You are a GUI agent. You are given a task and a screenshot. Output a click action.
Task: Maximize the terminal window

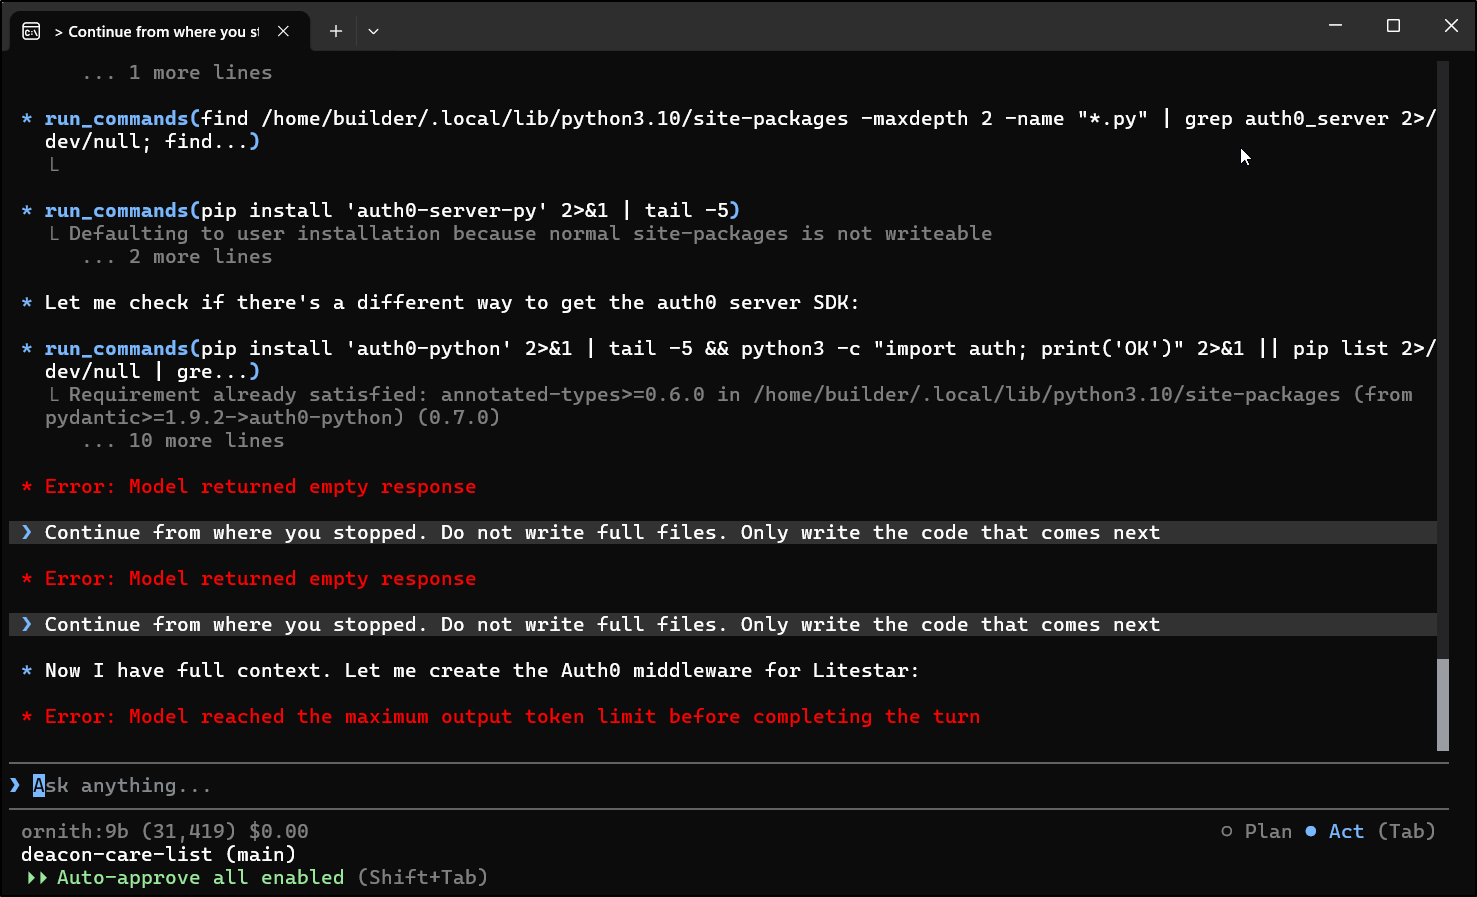pos(1393,25)
